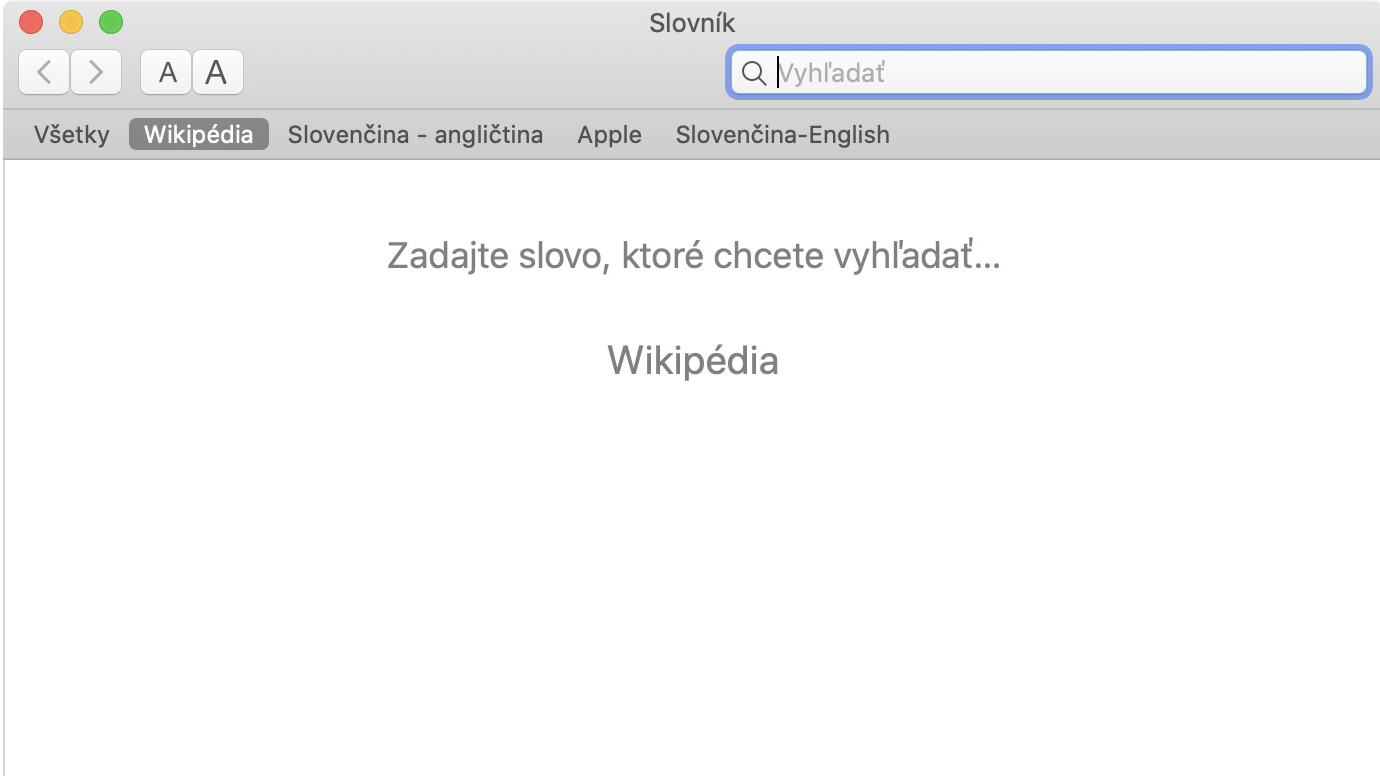Increase text size with the large A button
1380x776 pixels.
[217, 72]
